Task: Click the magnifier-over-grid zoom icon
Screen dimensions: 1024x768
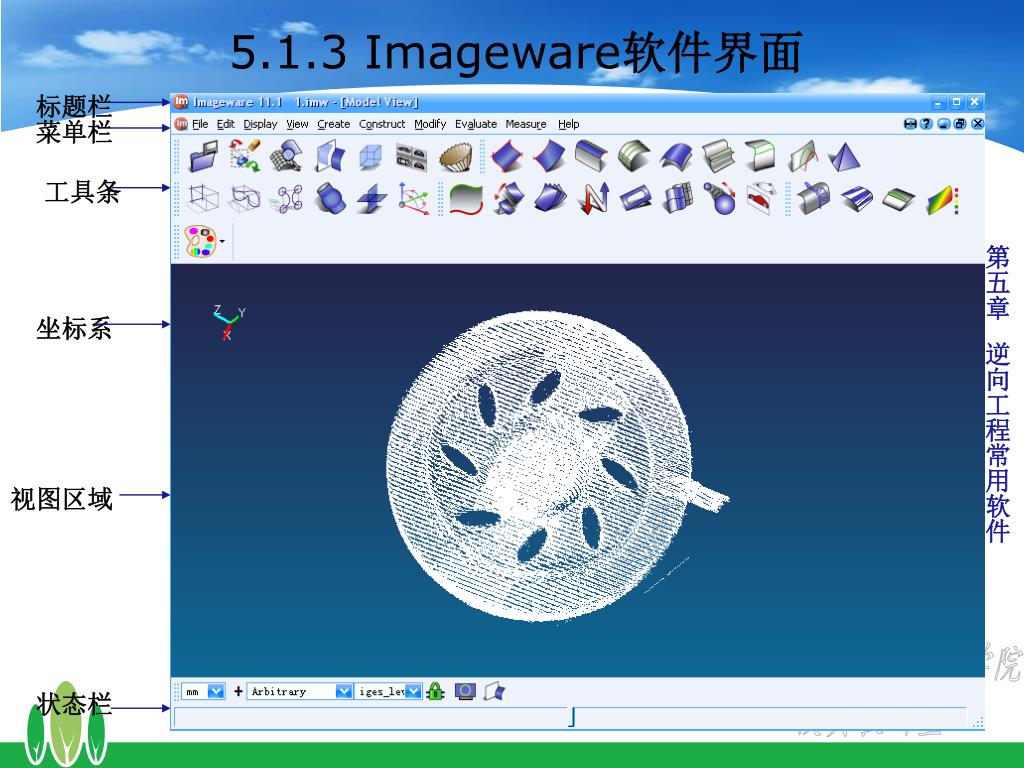Action: pyautogui.click(x=287, y=157)
